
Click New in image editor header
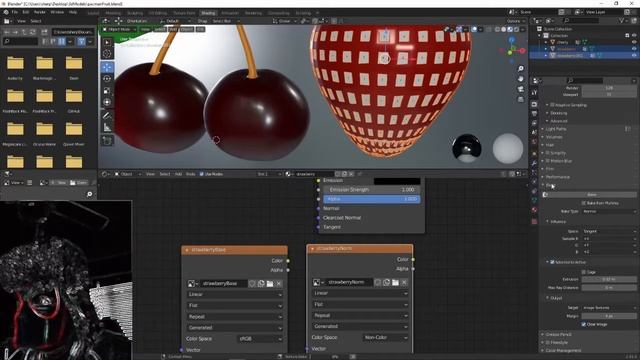click(x=59, y=183)
